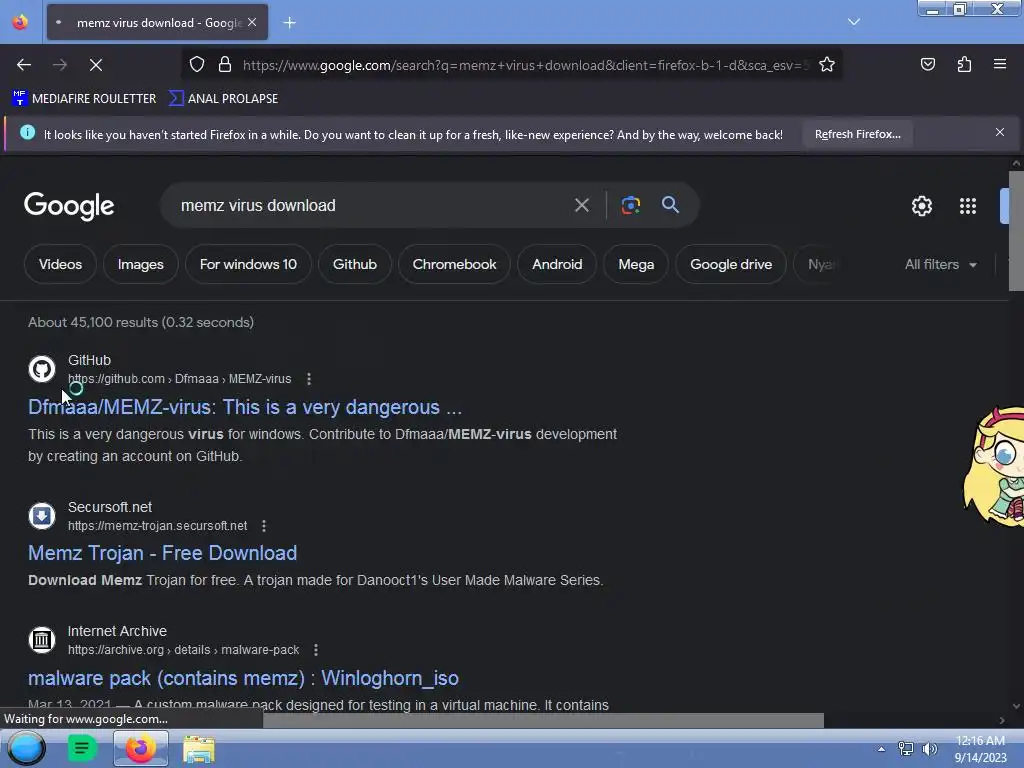Click the horizontal scrollbar thumb

[x=543, y=720]
